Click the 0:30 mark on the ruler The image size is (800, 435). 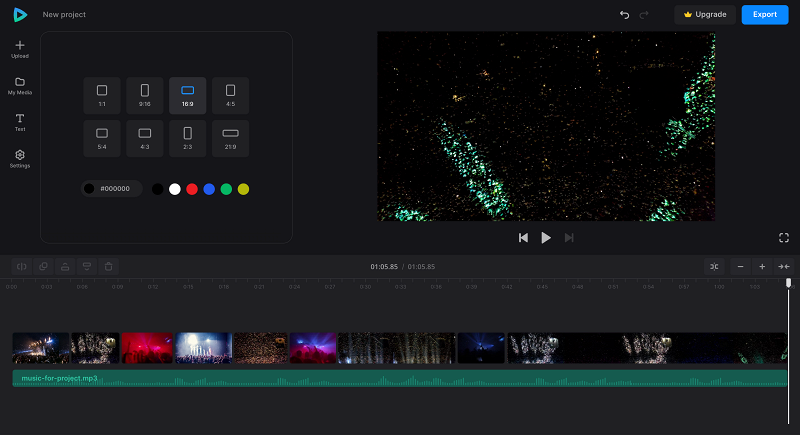tap(365, 287)
